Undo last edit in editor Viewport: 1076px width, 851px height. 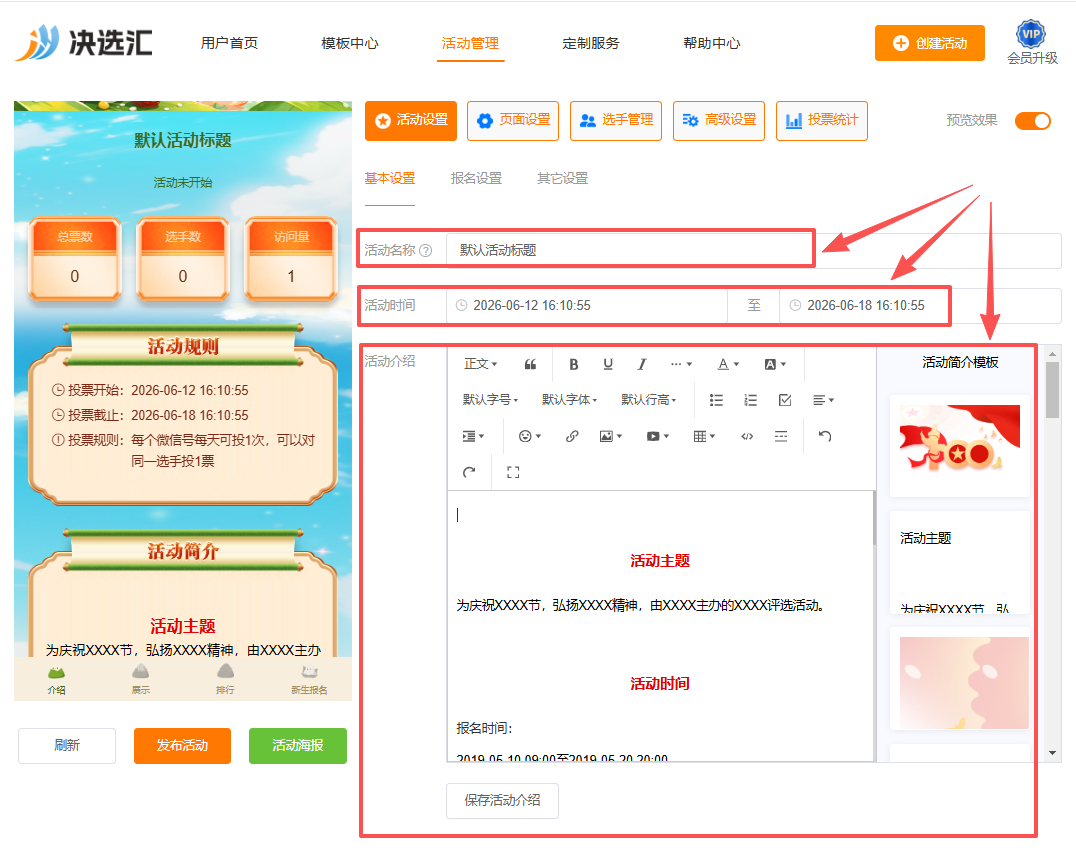pyautogui.click(x=825, y=436)
